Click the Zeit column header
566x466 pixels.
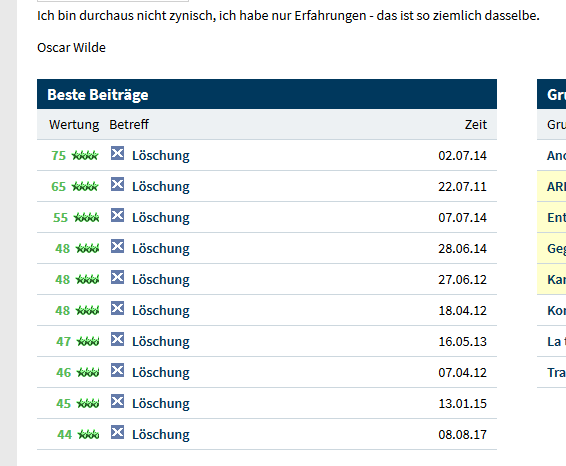[x=476, y=125]
